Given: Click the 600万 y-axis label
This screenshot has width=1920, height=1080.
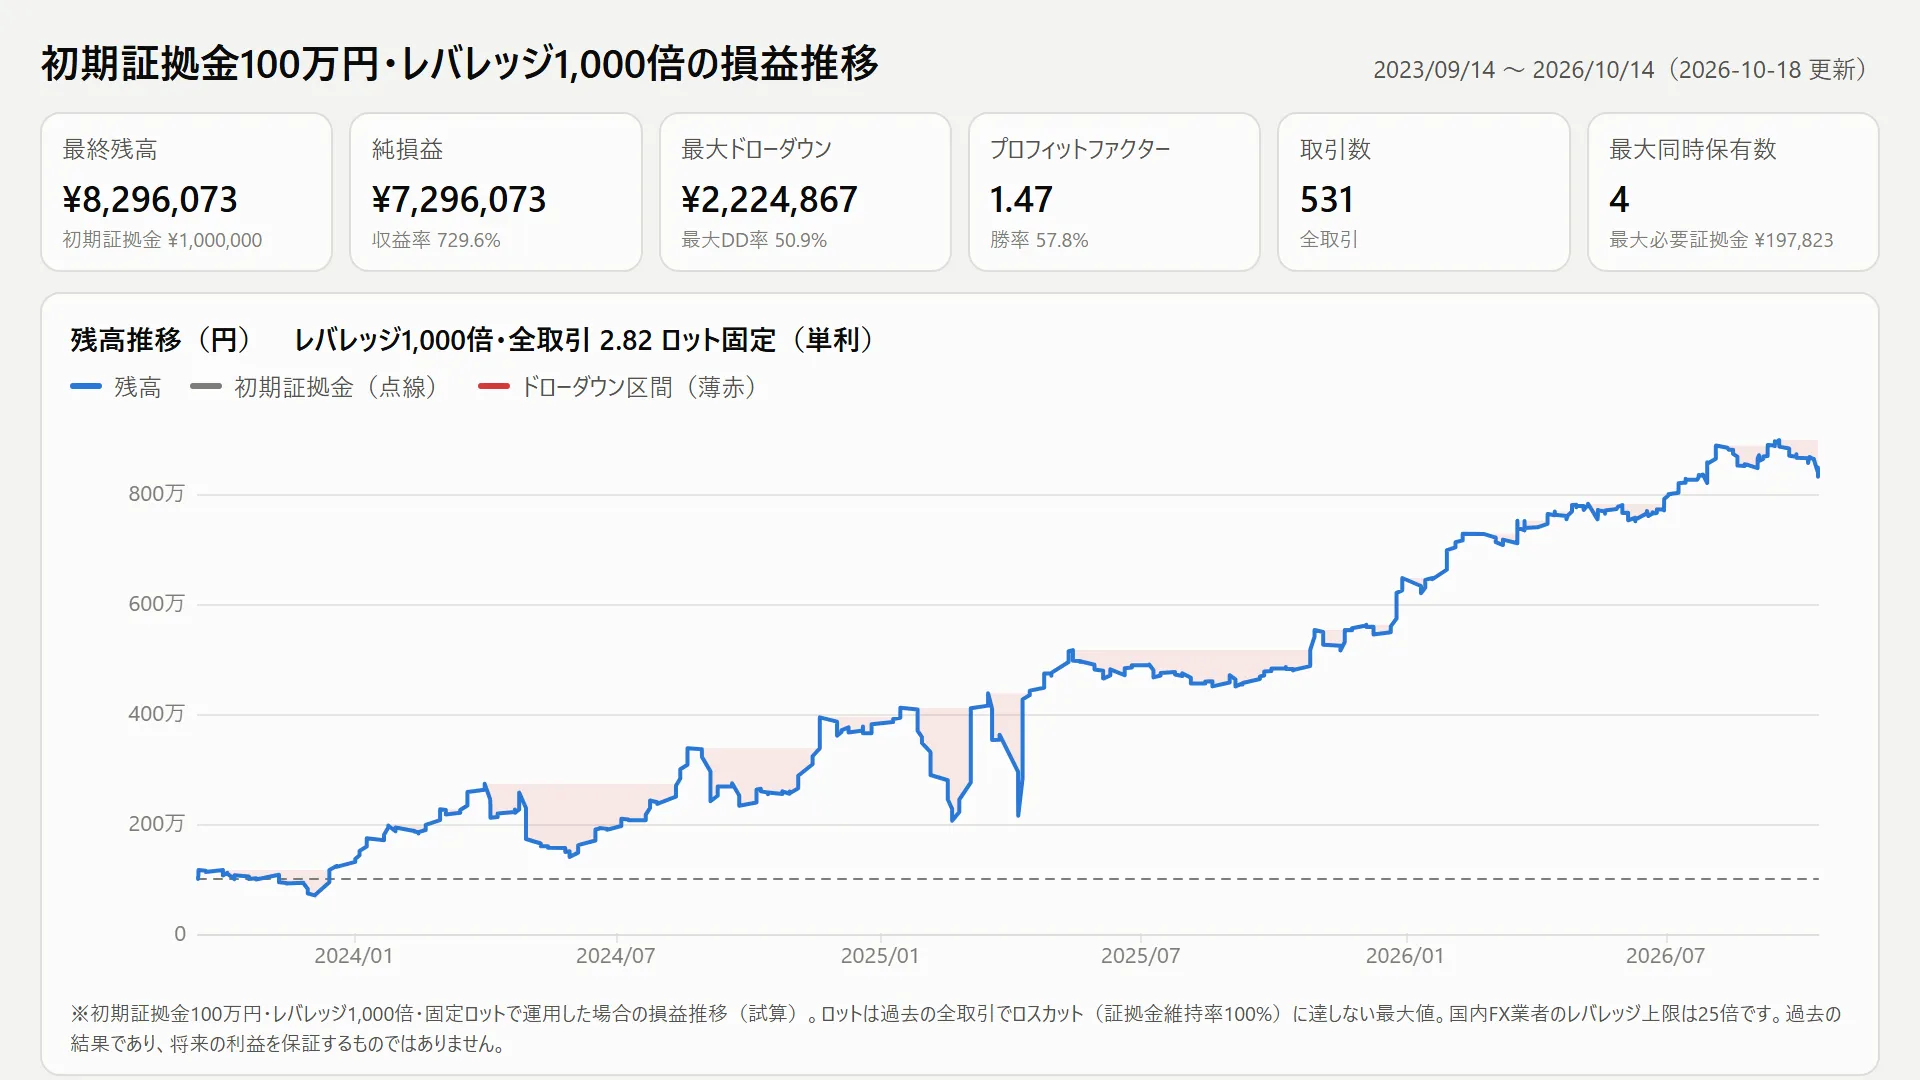Looking at the screenshot, I should coord(156,604).
